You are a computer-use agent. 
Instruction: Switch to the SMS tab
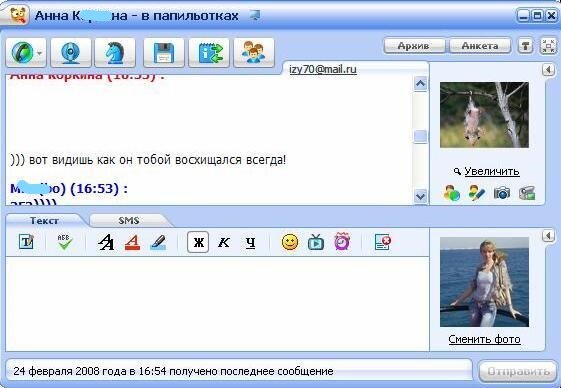coord(129,220)
